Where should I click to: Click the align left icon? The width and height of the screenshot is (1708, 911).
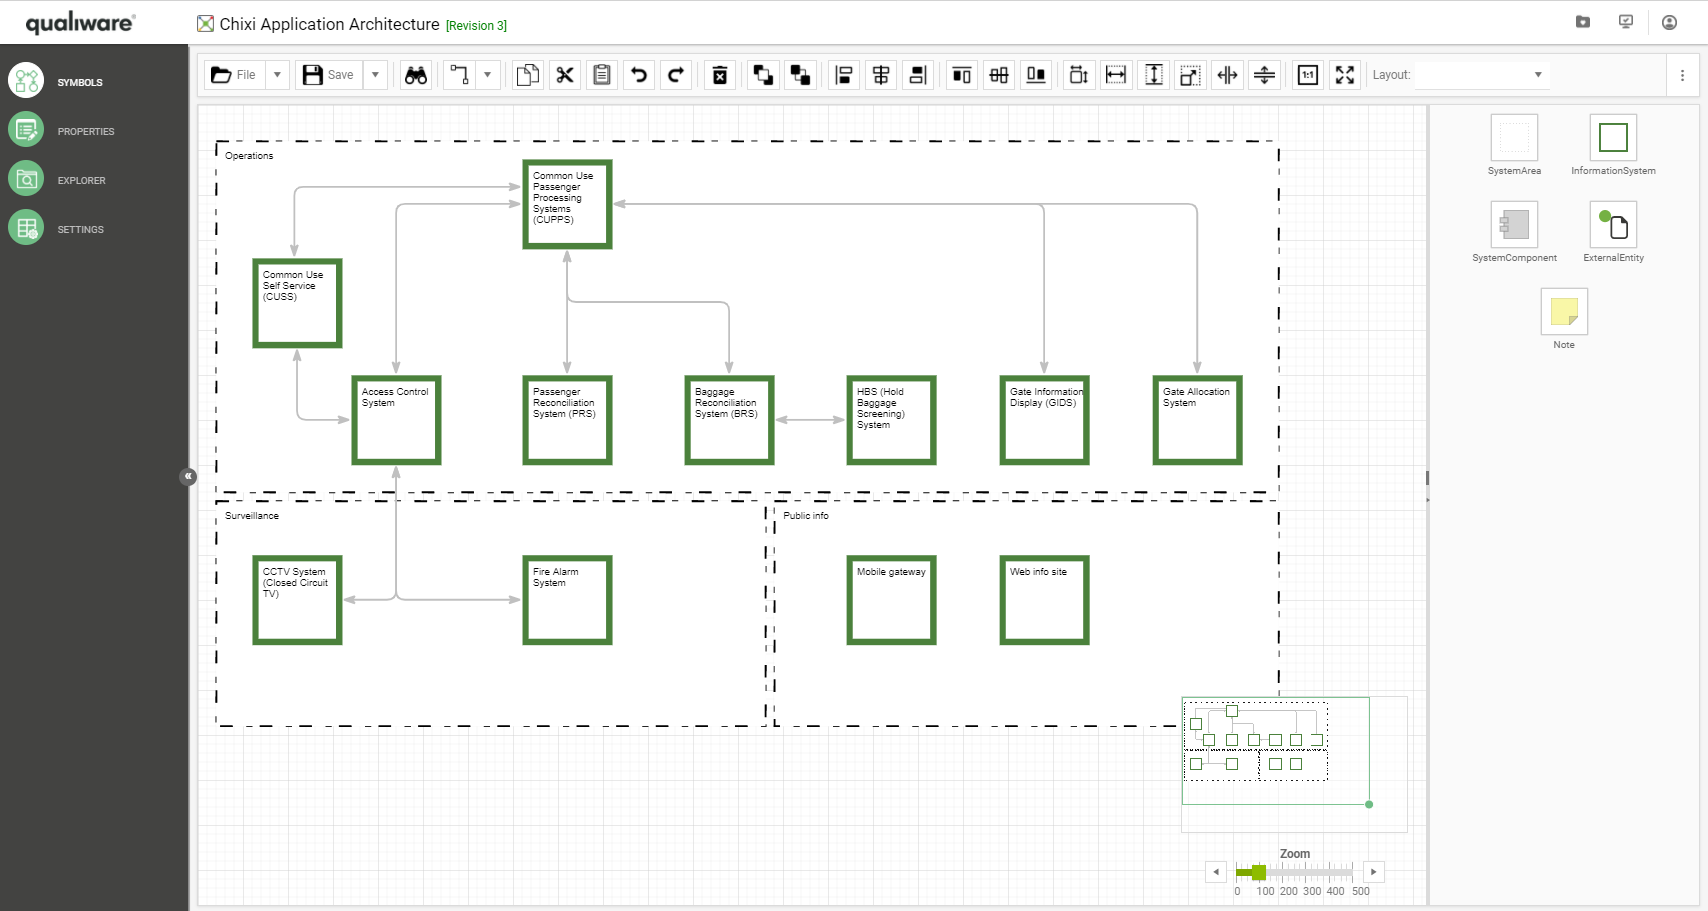tap(844, 75)
